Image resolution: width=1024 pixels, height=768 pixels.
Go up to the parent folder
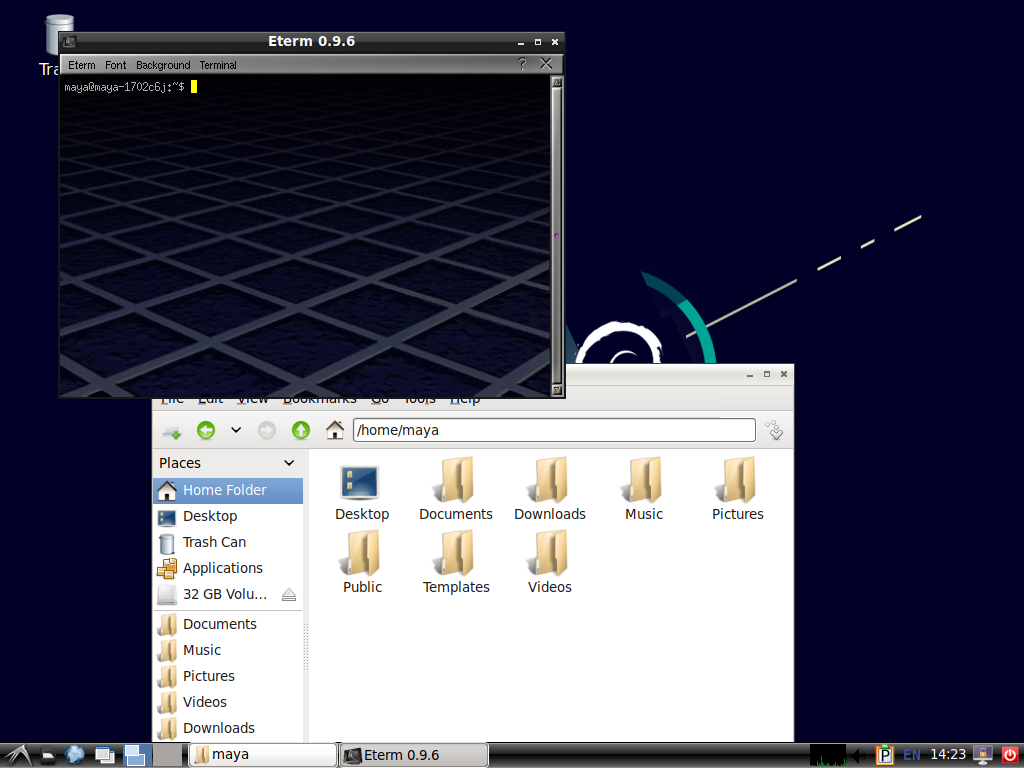[x=301, y=430]
